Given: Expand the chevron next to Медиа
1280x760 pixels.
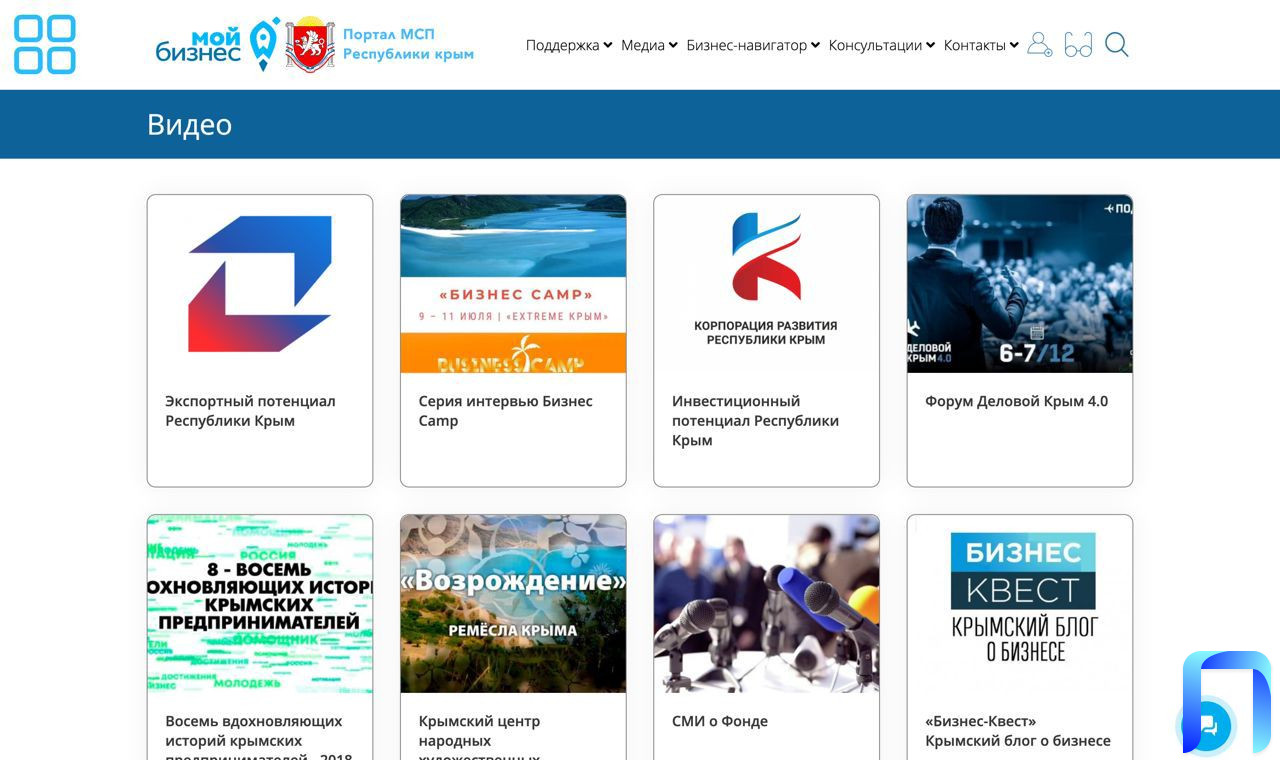Looking at the screenshot, I should pos(673,45).
